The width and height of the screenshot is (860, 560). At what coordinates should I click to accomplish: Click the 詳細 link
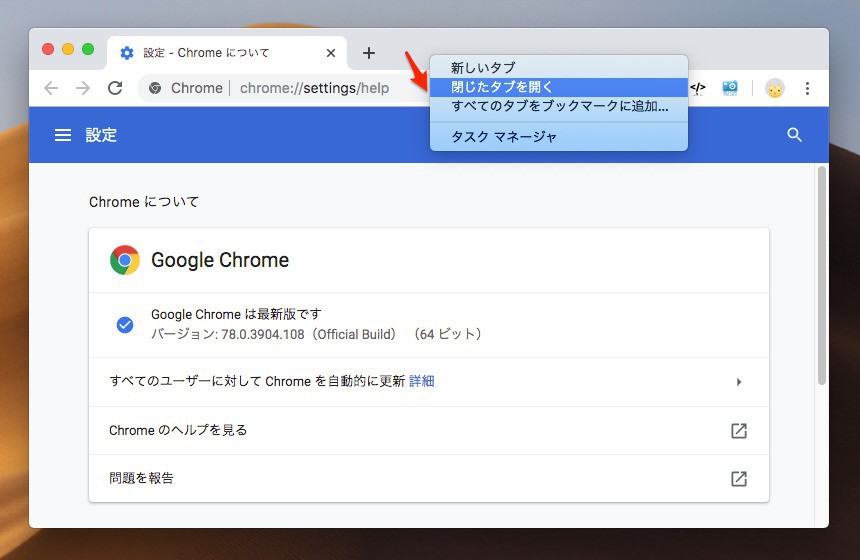tap(422, 381)
